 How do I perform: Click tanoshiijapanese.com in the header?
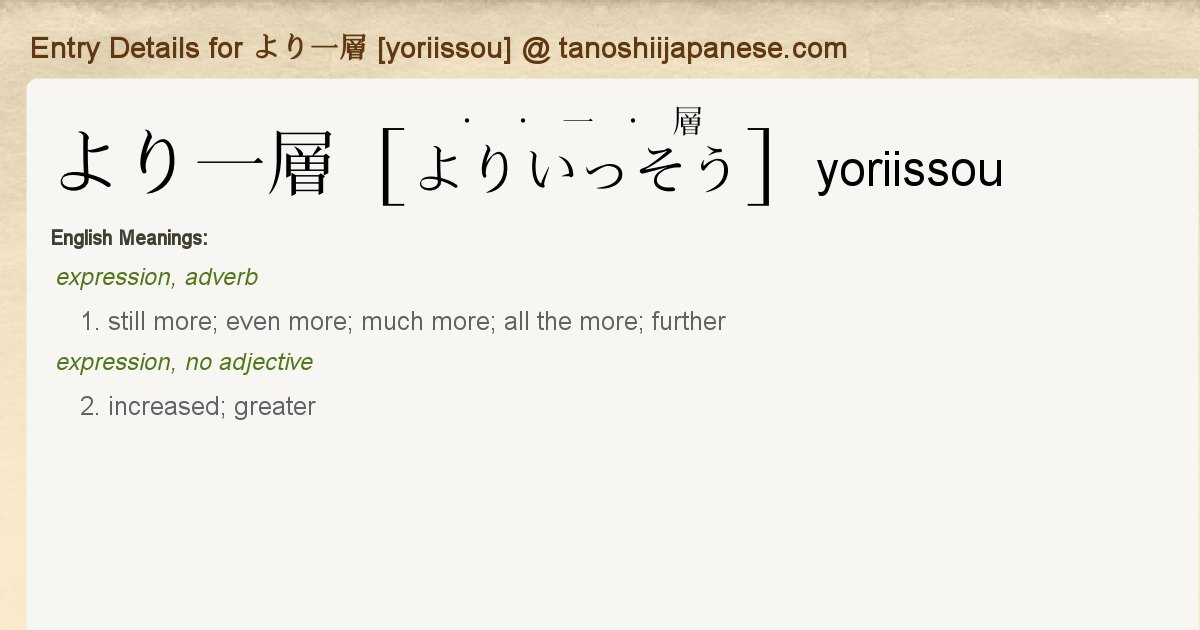[703, 48]
